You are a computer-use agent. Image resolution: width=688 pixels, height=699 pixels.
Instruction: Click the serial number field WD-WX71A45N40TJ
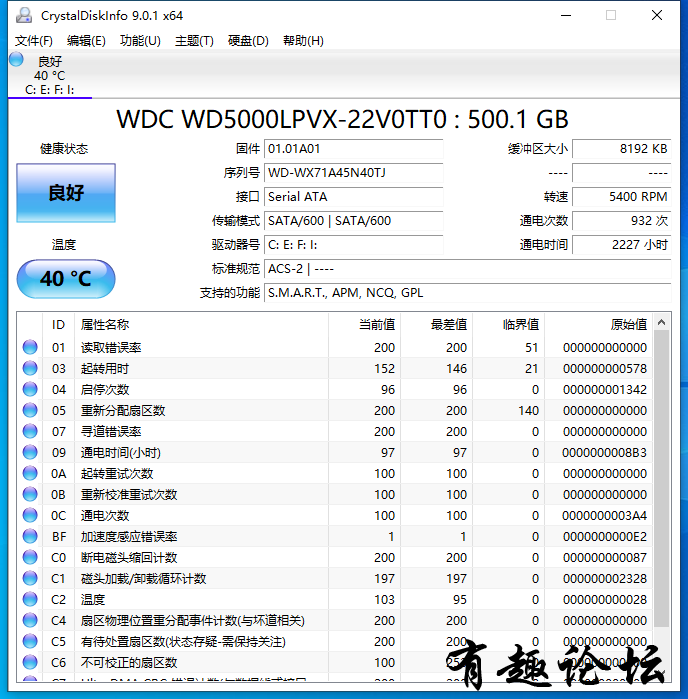click(x=354, y=173)
